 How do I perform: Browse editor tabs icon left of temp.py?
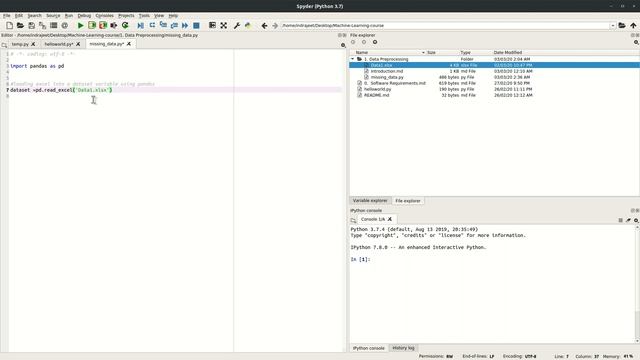tap(4, 45)
